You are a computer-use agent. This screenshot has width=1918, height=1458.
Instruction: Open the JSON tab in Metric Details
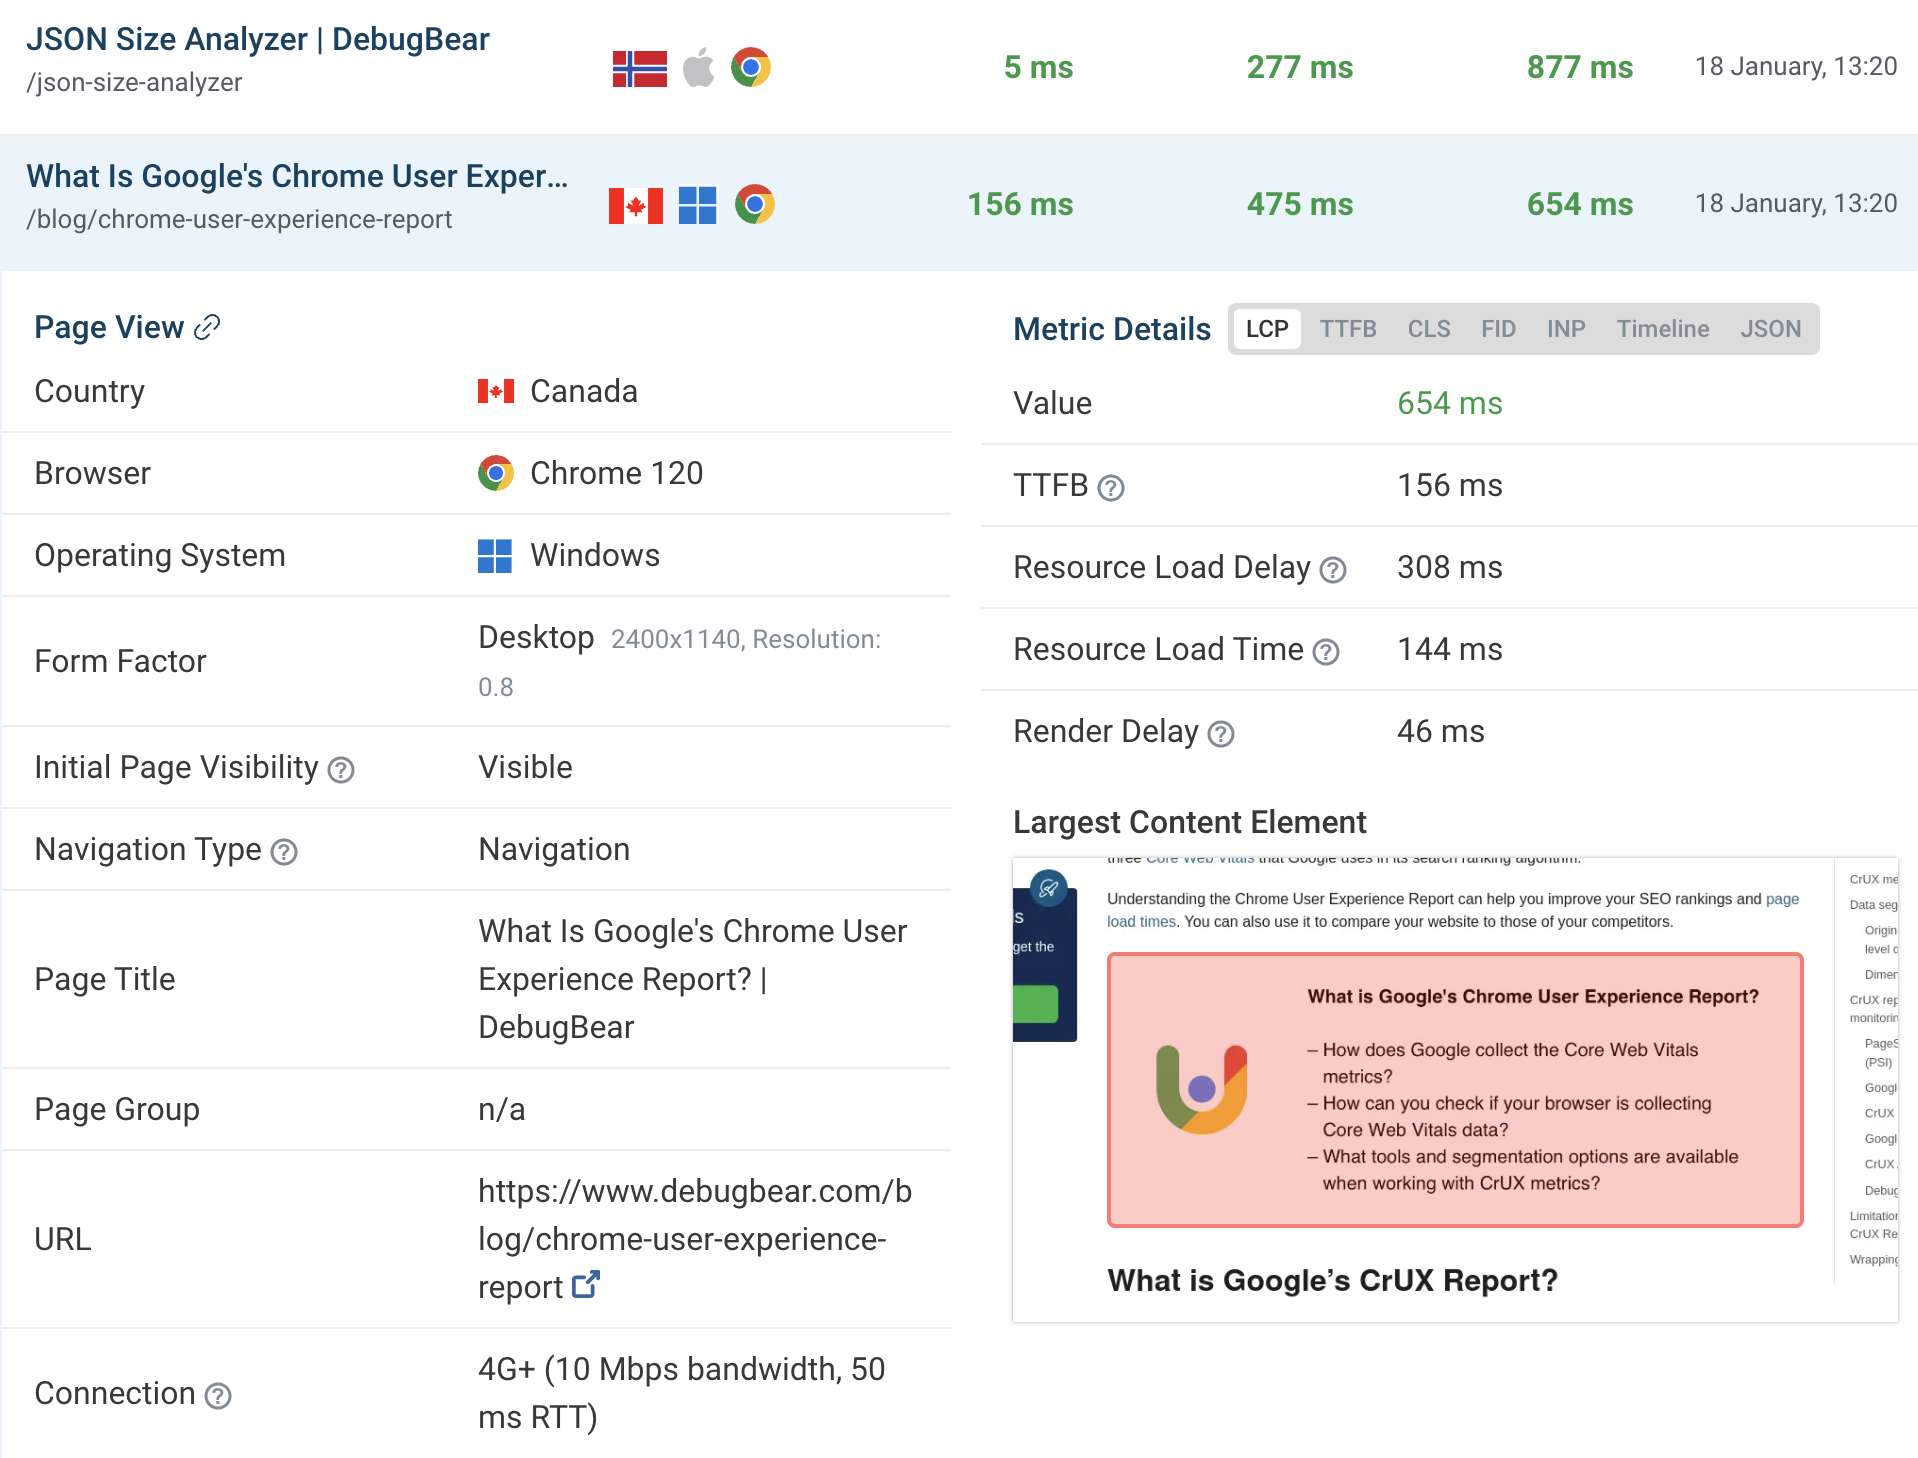(1770, 329)
